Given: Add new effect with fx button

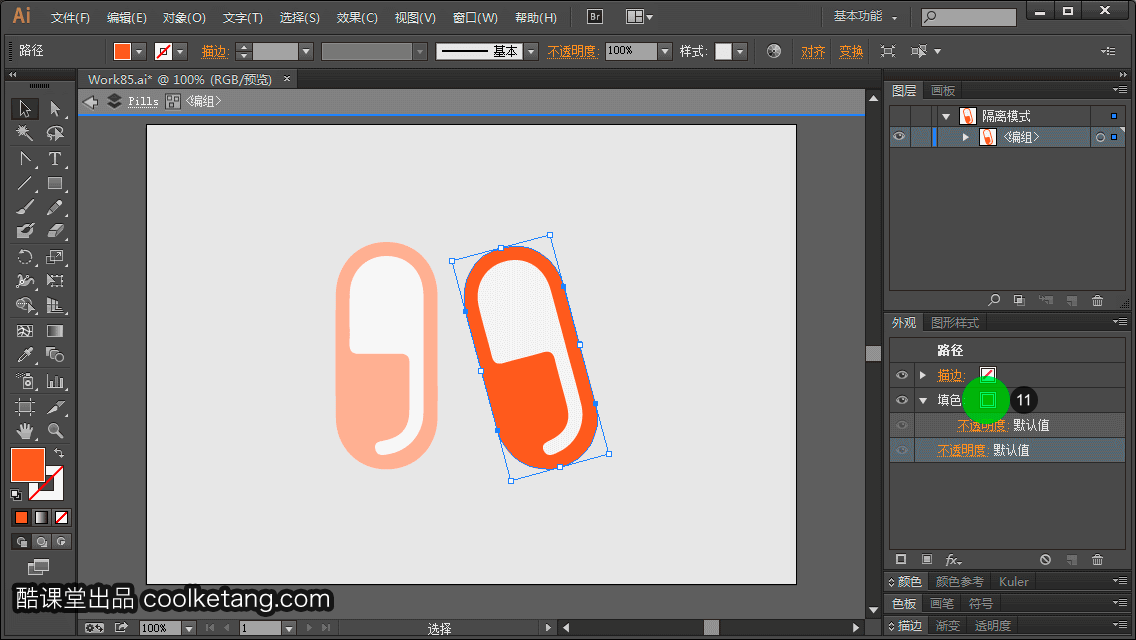Looking at the screenshot, I should 953,560.
